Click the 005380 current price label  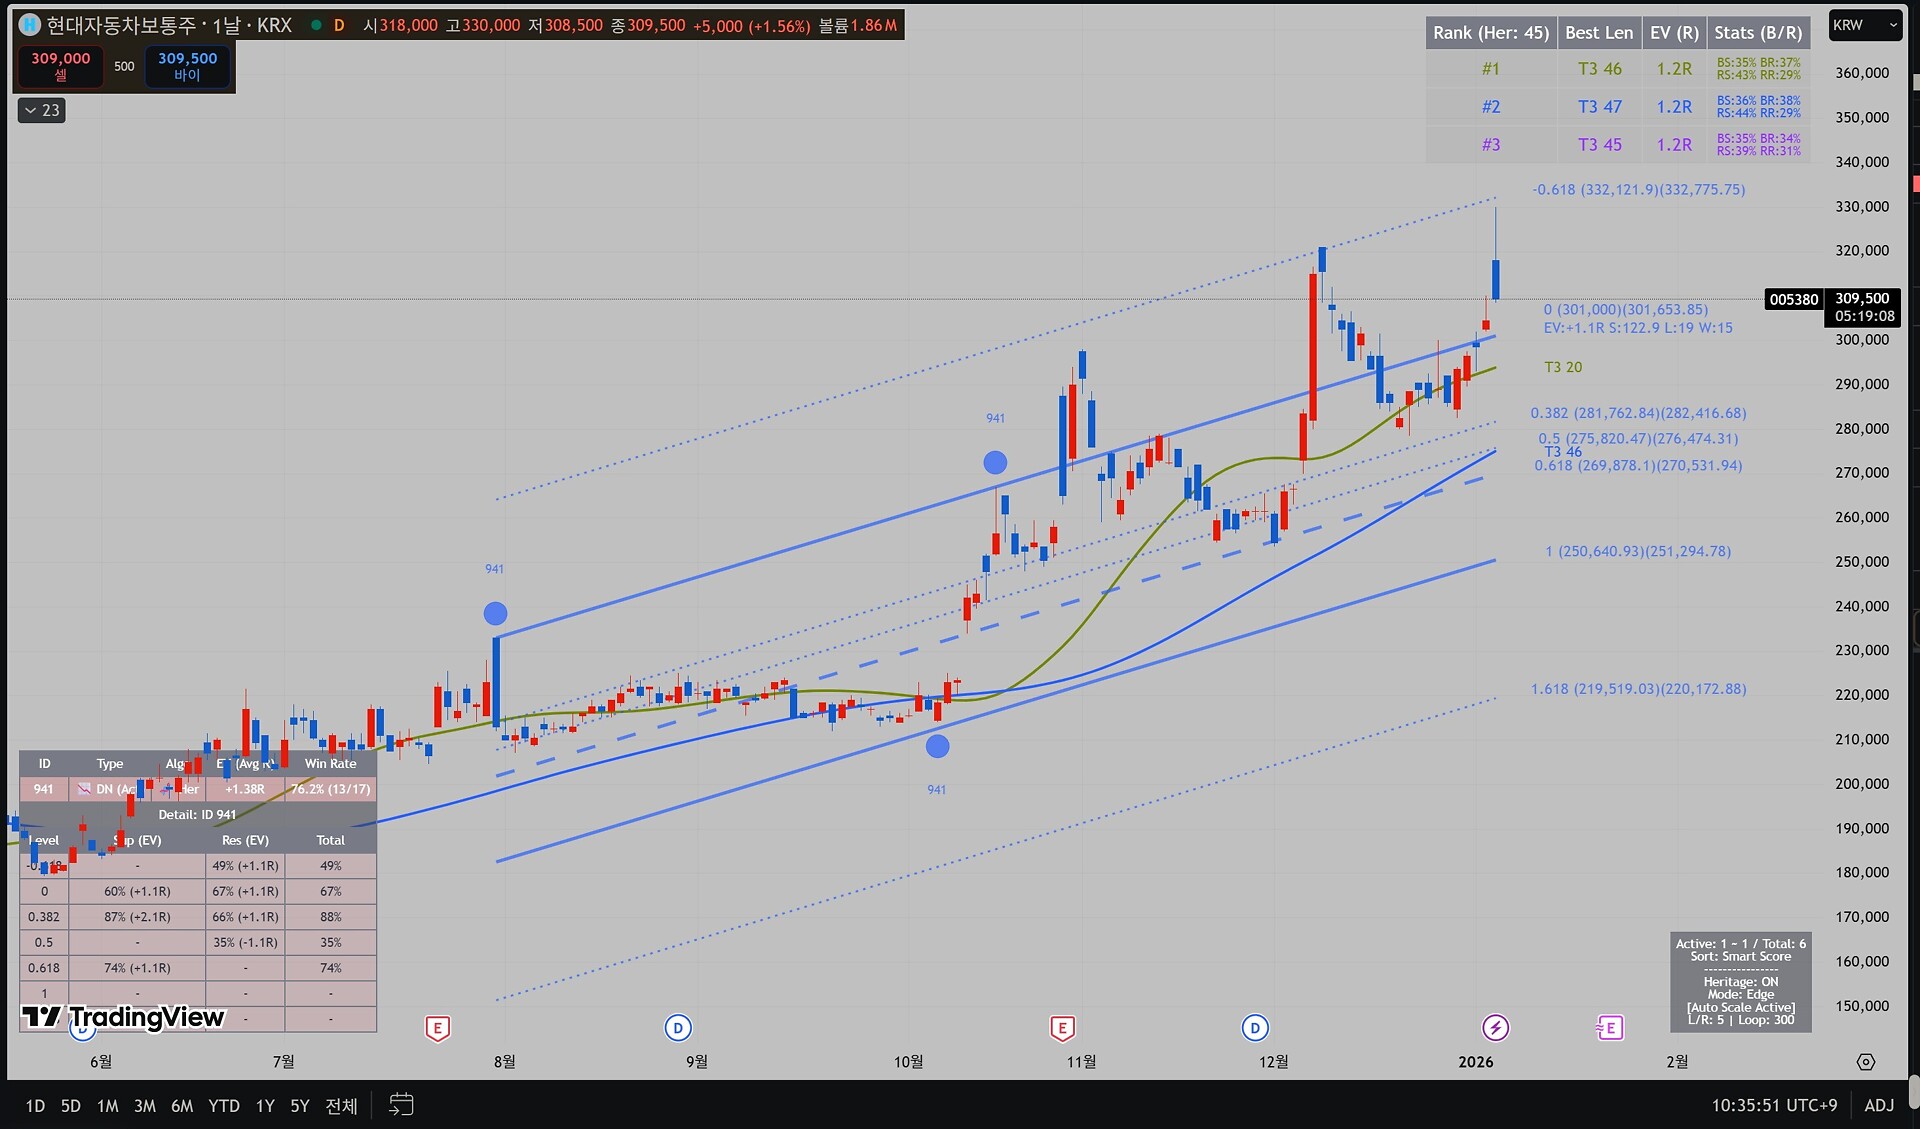pos(1793,299)
